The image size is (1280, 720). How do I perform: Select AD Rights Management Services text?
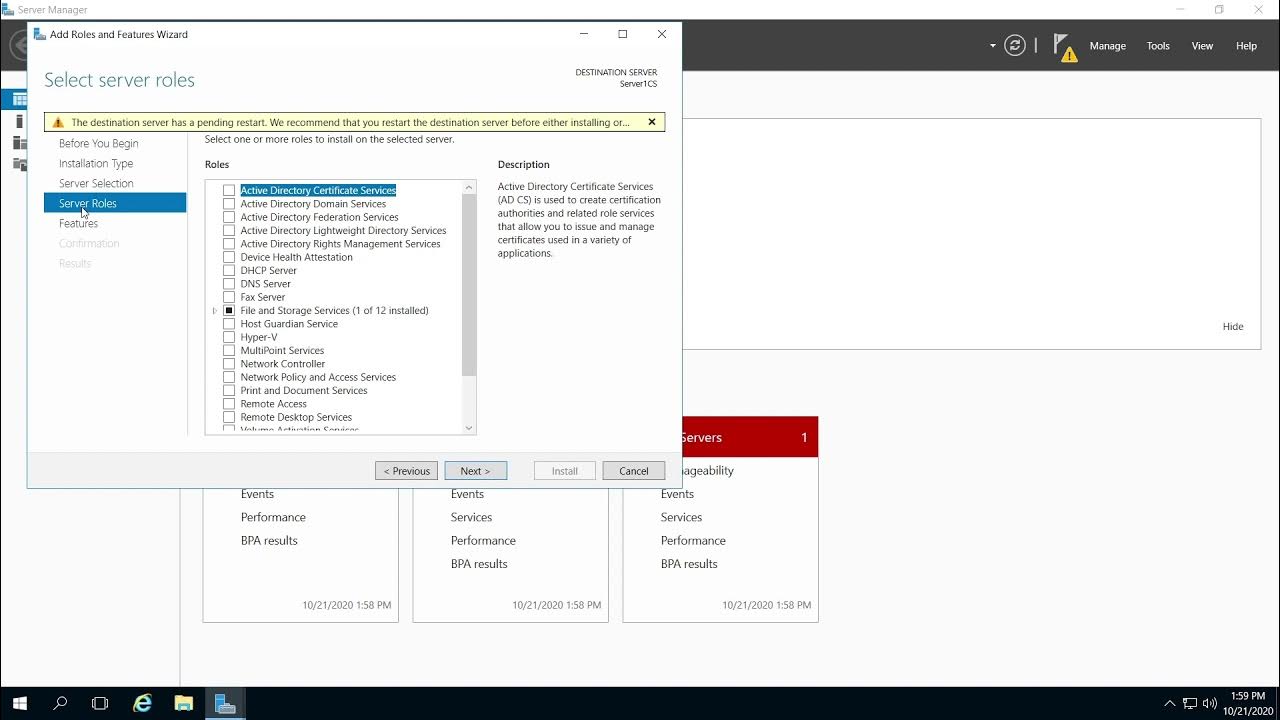340,244
